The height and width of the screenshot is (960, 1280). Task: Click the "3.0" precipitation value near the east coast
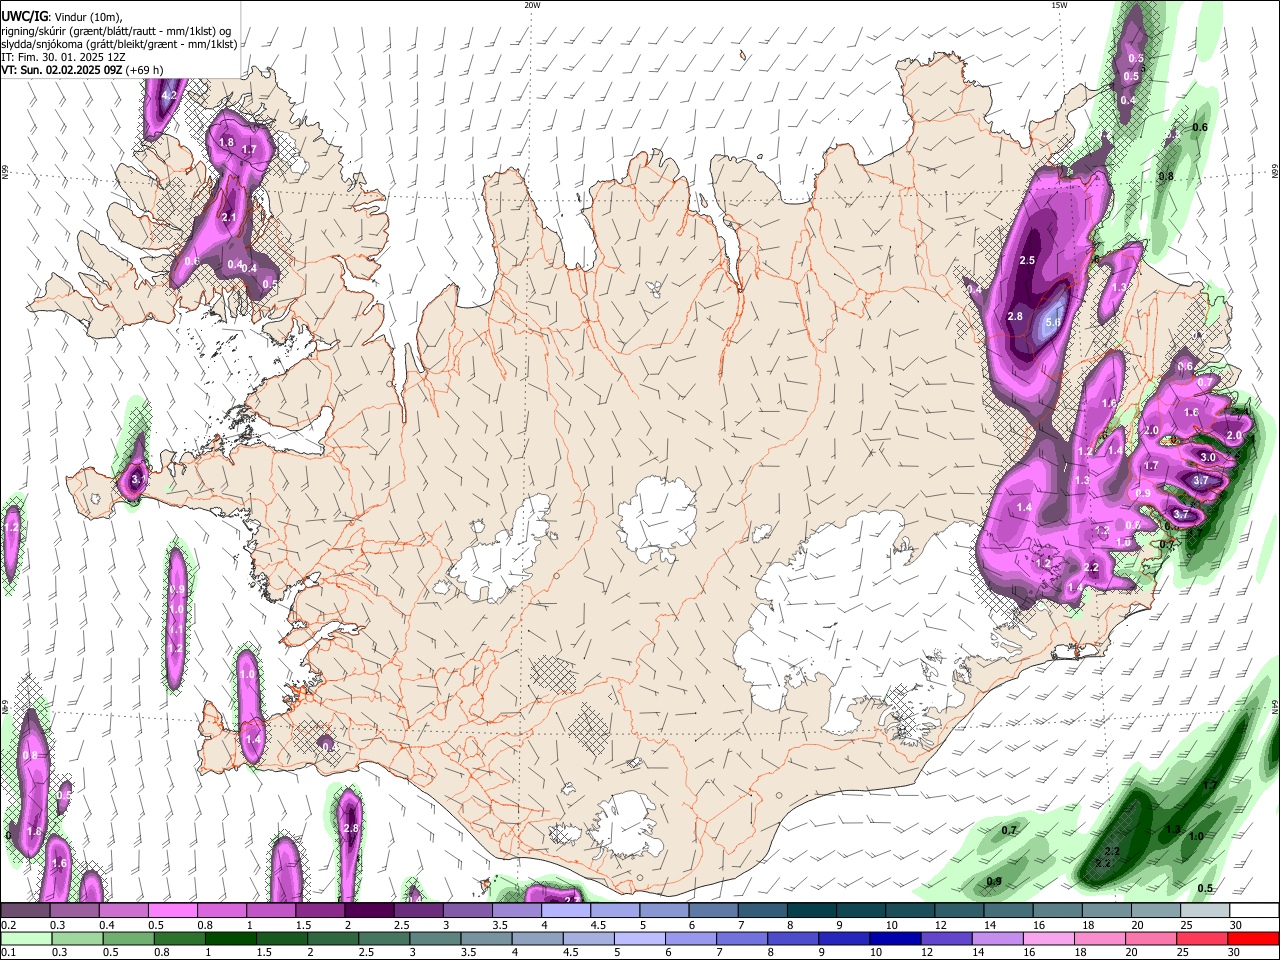pyautogui.click(x=1207, y=457)
